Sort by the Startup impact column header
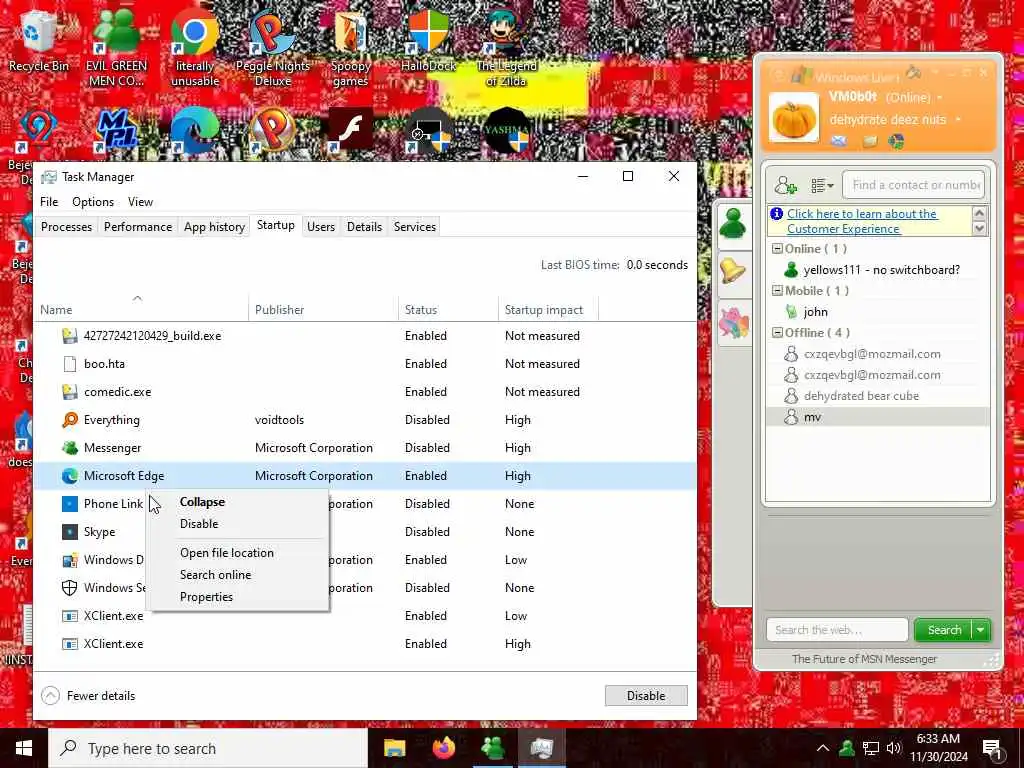The height and width of the screenshot is (768, 1024). pos(547,310)
